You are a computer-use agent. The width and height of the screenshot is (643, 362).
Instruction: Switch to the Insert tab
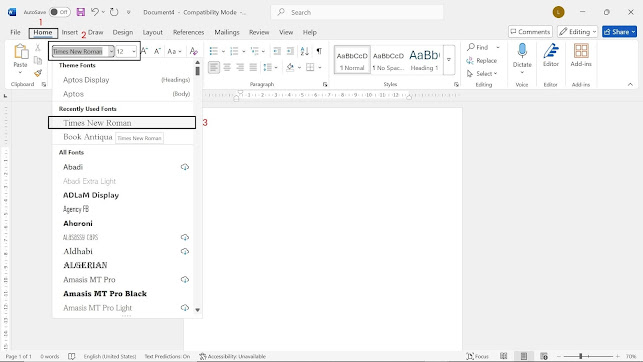pos(70,32)
